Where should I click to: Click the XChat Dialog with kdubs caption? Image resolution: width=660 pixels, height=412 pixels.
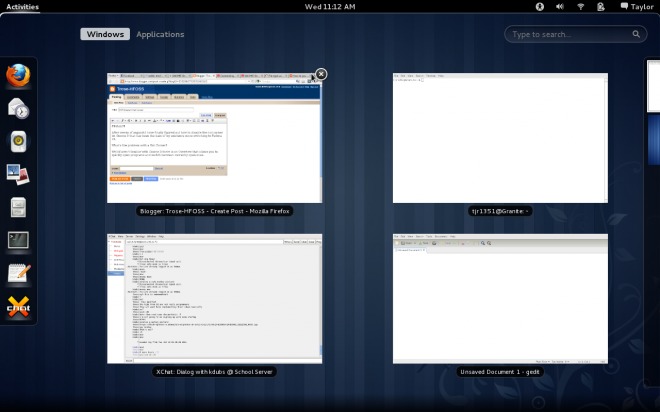coord(215,372)
